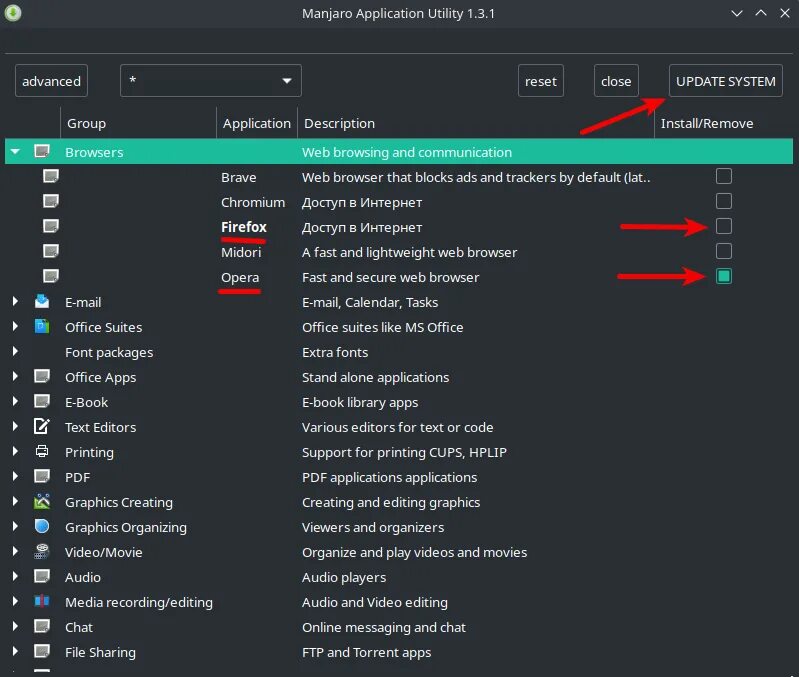Click the Description column header

[x=475, y=123]
